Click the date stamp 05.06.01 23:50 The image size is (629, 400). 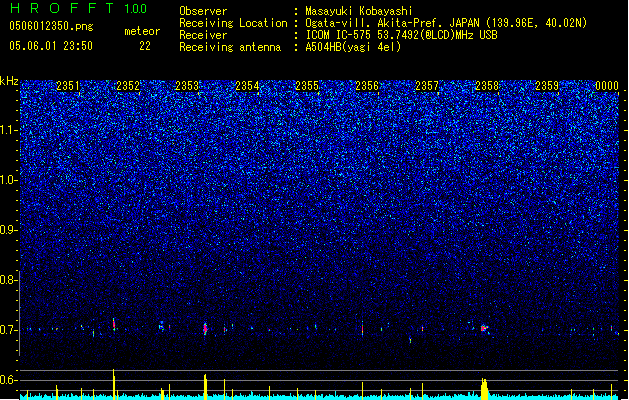(x=51, y=46)
